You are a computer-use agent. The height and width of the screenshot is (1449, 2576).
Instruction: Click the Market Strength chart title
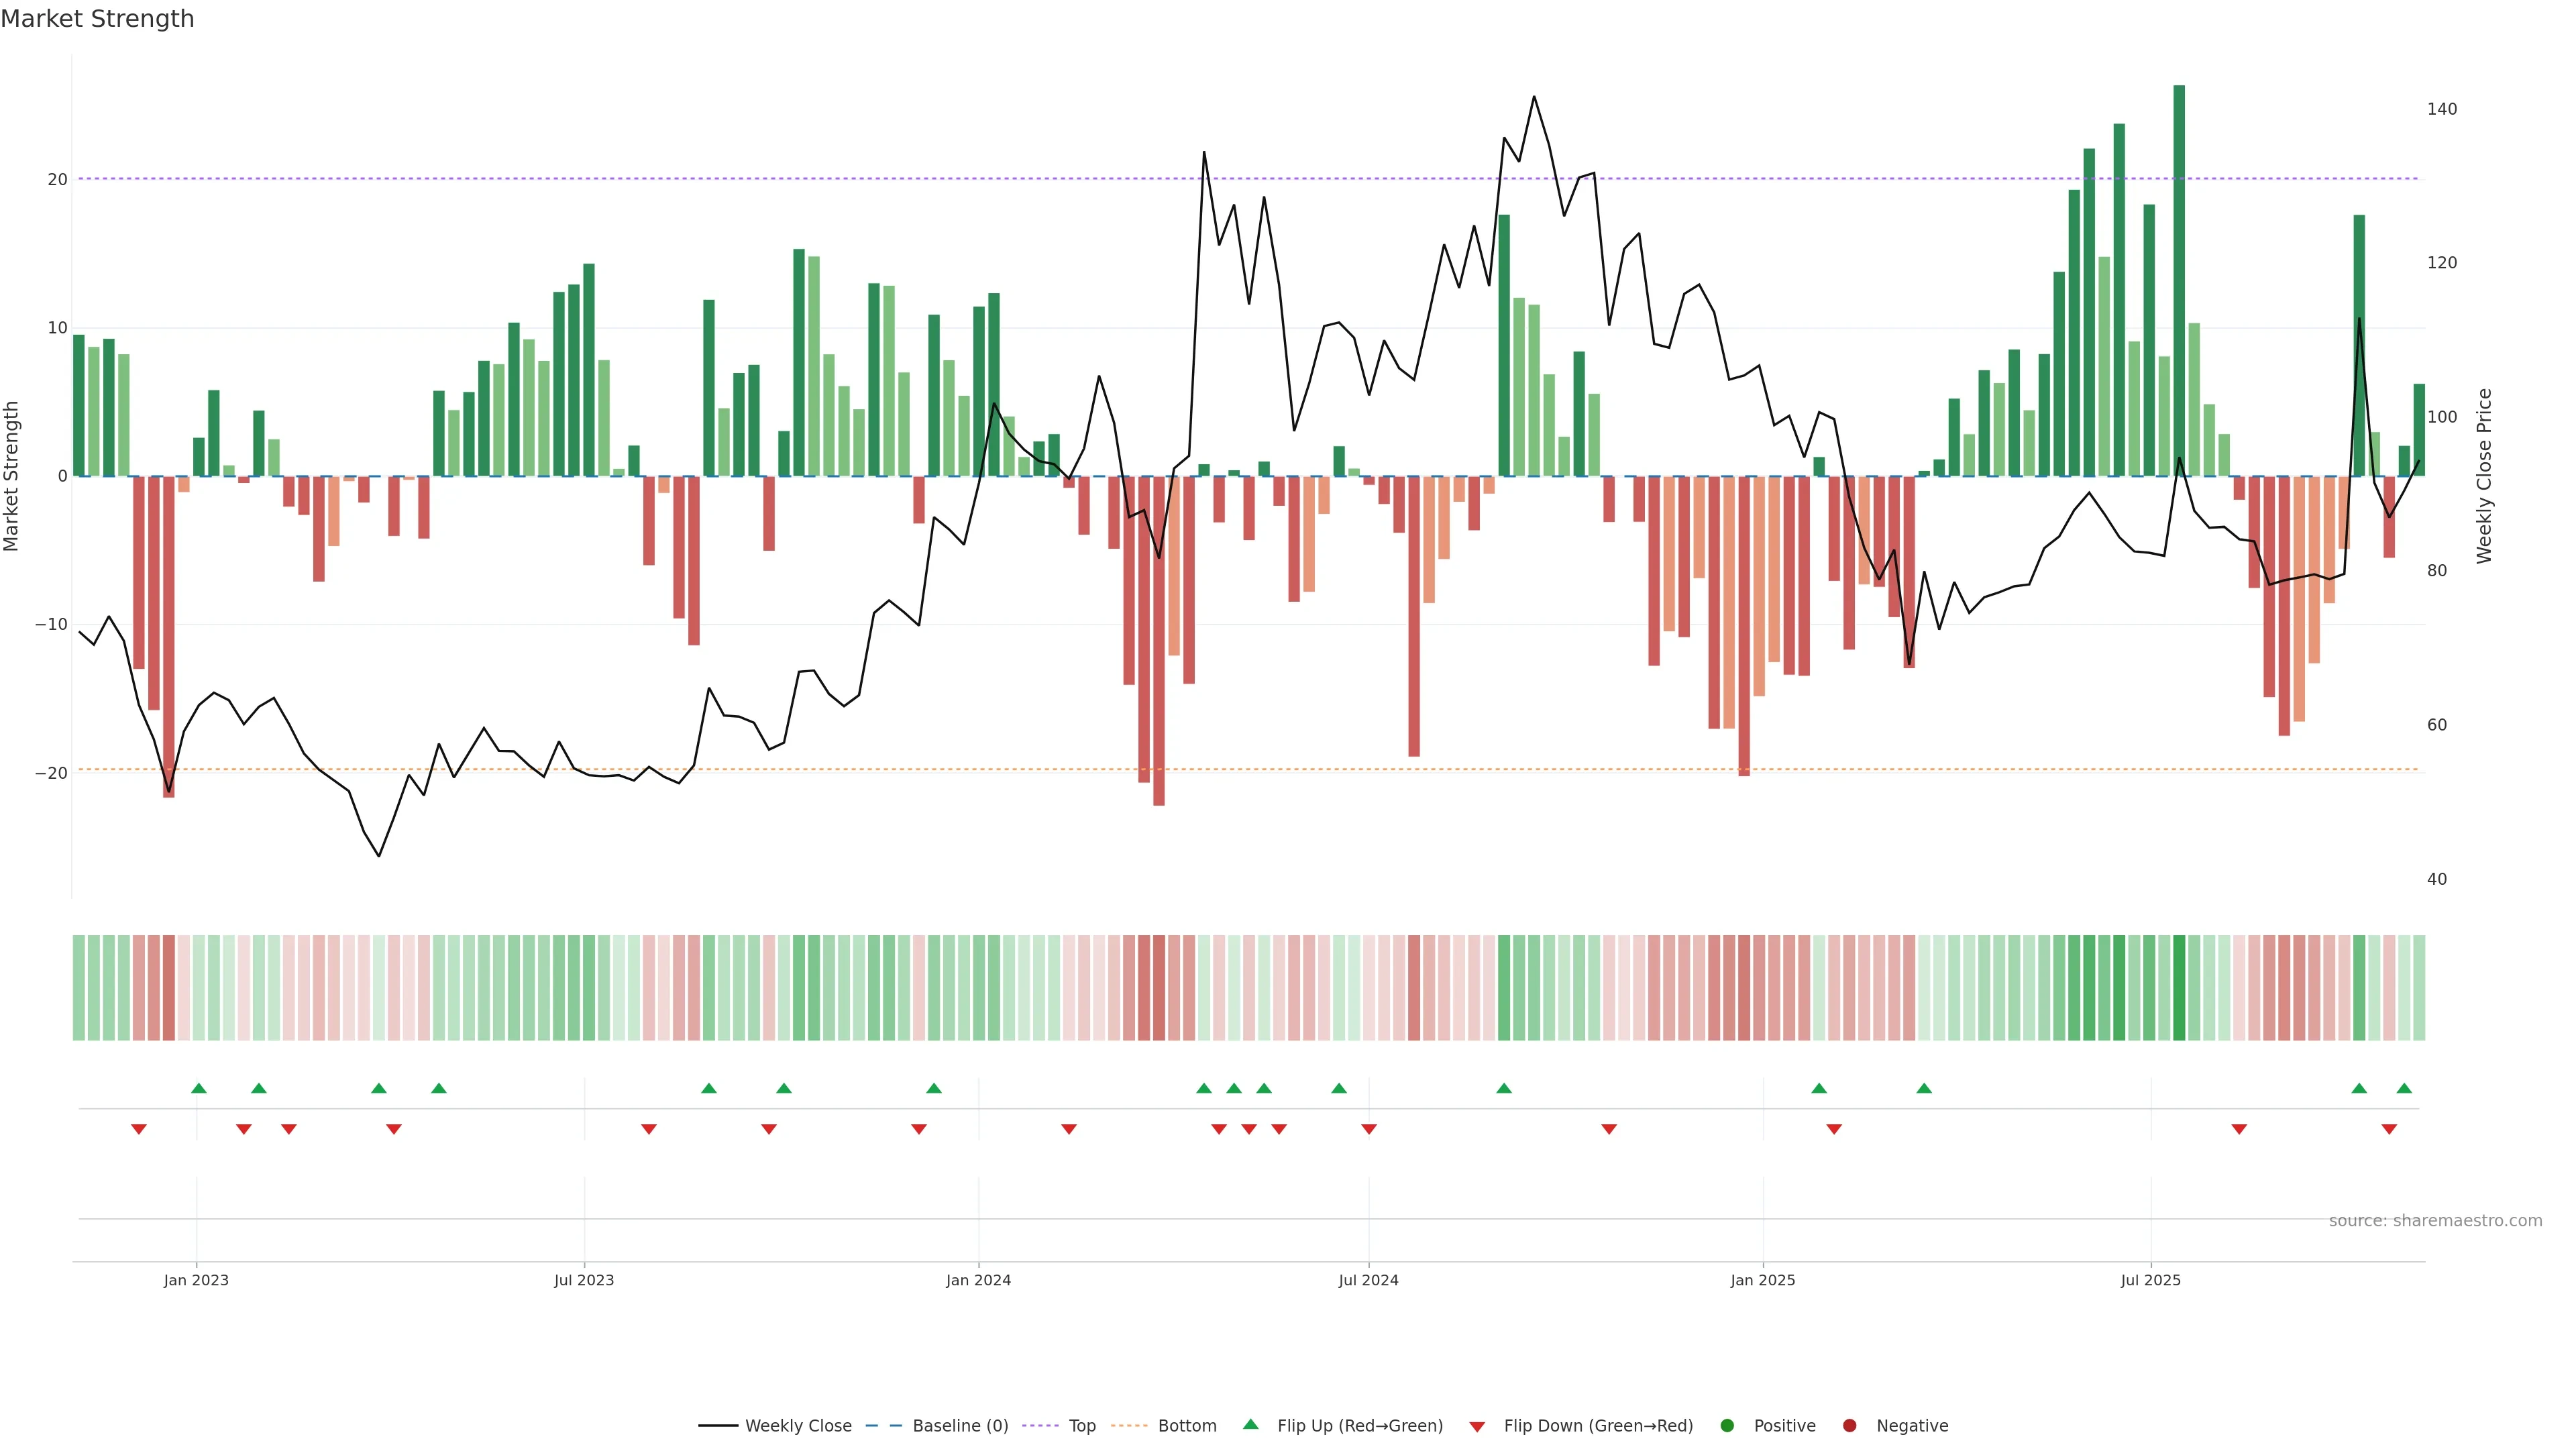97,19
